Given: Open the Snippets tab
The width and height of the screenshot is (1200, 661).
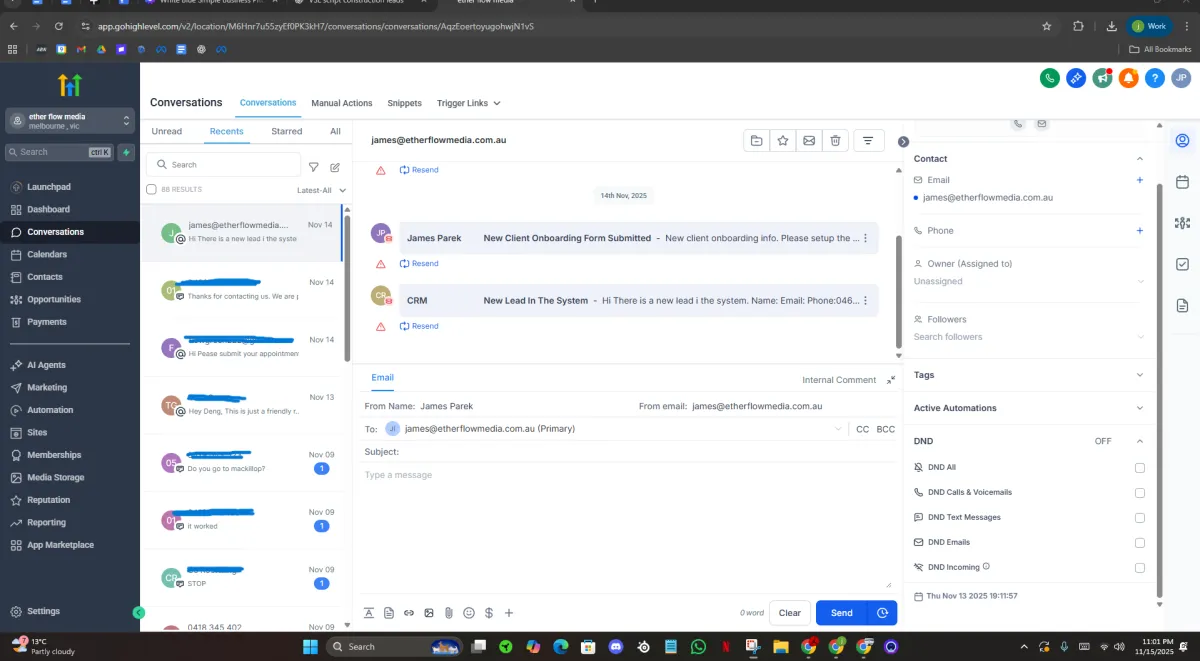Looking at the screenshot, I should (x=405, y=103).
